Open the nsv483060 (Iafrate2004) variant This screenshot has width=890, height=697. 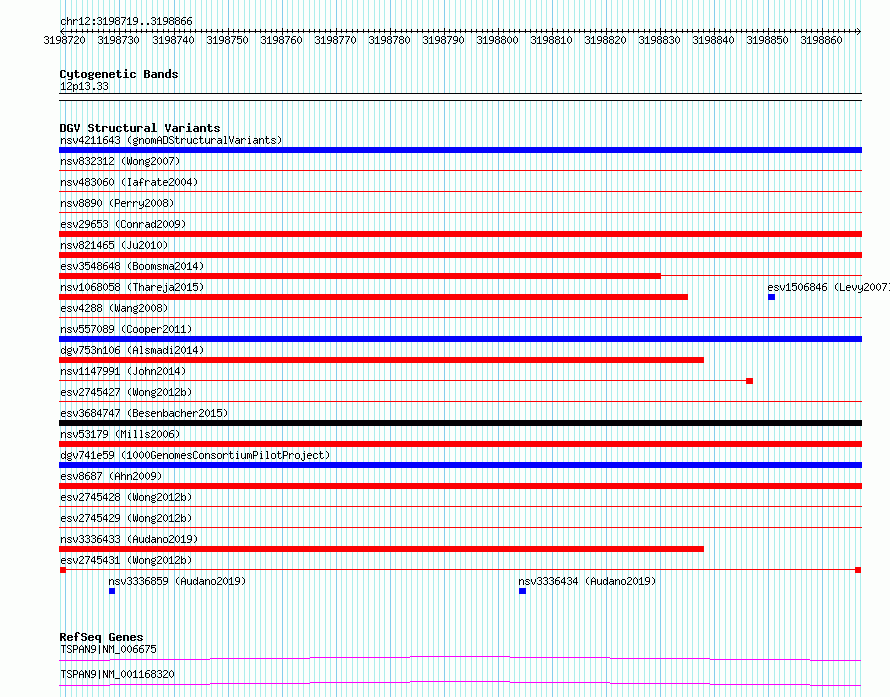coord(129,182)
